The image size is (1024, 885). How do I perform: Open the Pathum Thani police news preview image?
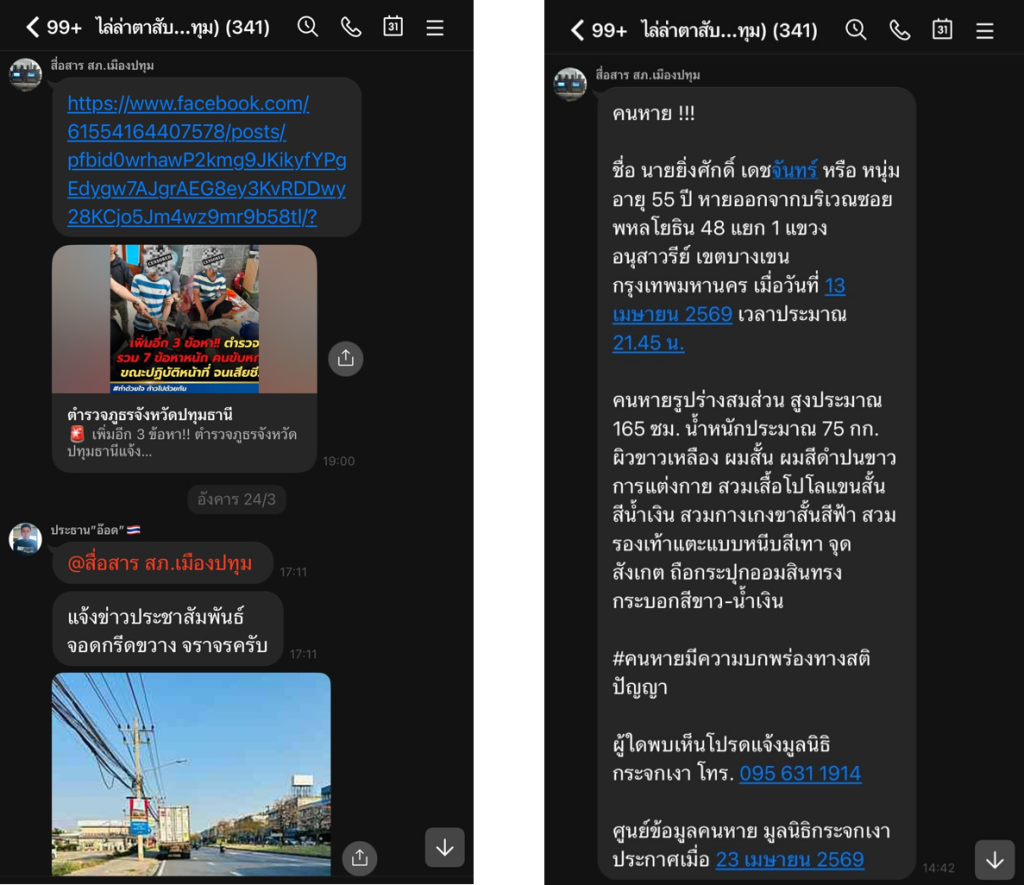tap(185, 319)
